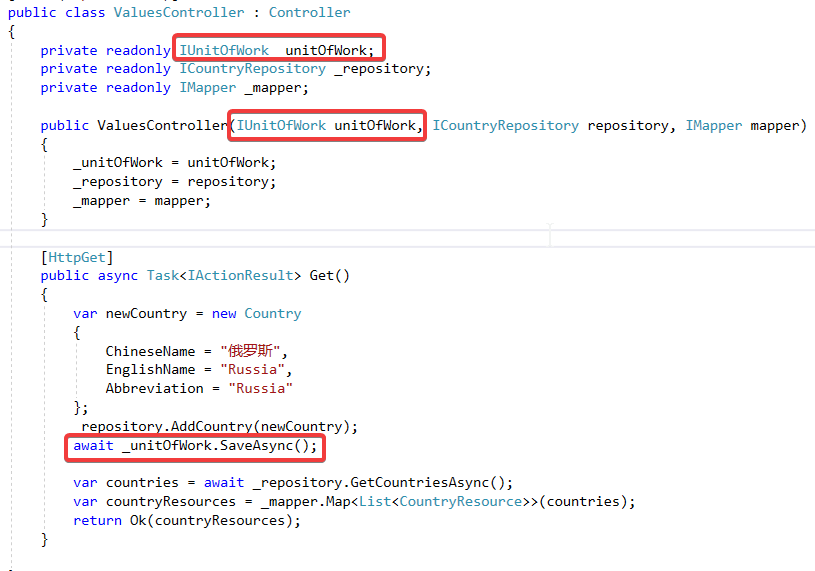815x571 pixels.
Task: Click ICountryRepository in the readonly field declaration
Action: pyautogui.click(x=253, y=69)
